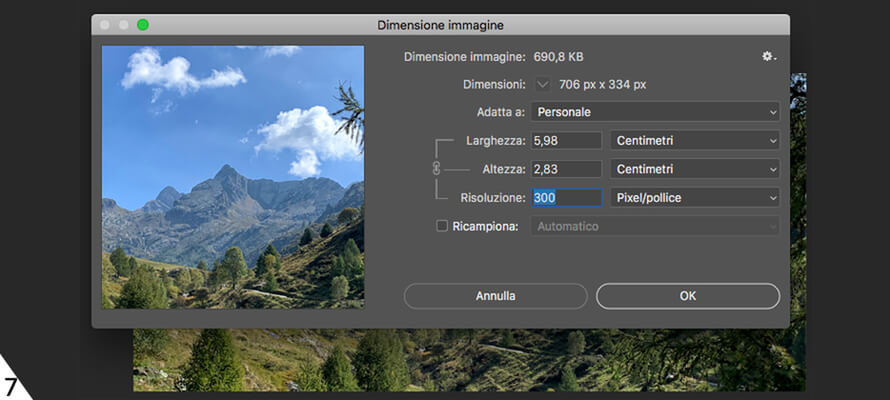890x400 pixels.
Task: Expand the Dimensioni unit chevron
Action: 543,84
